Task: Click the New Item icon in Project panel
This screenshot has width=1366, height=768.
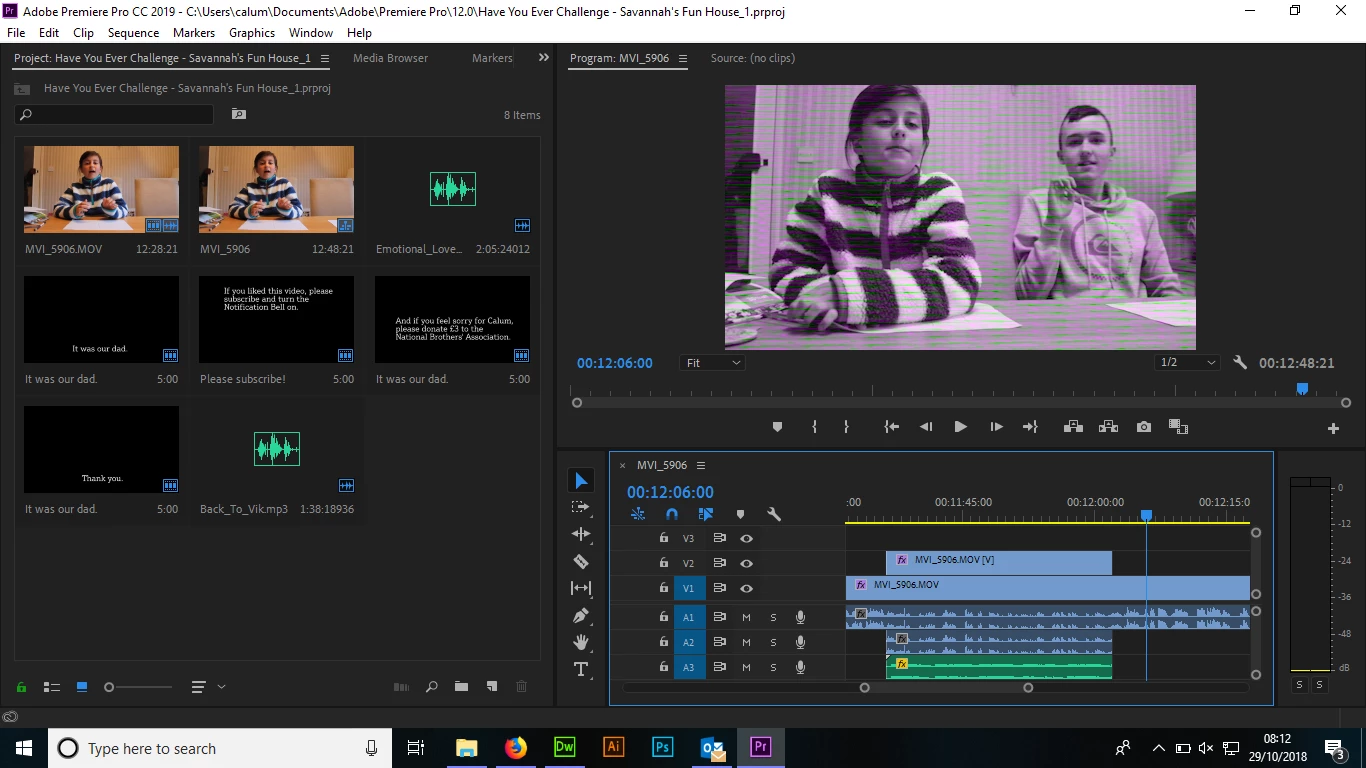Action: pyautogui.click(x=492, y=687)
